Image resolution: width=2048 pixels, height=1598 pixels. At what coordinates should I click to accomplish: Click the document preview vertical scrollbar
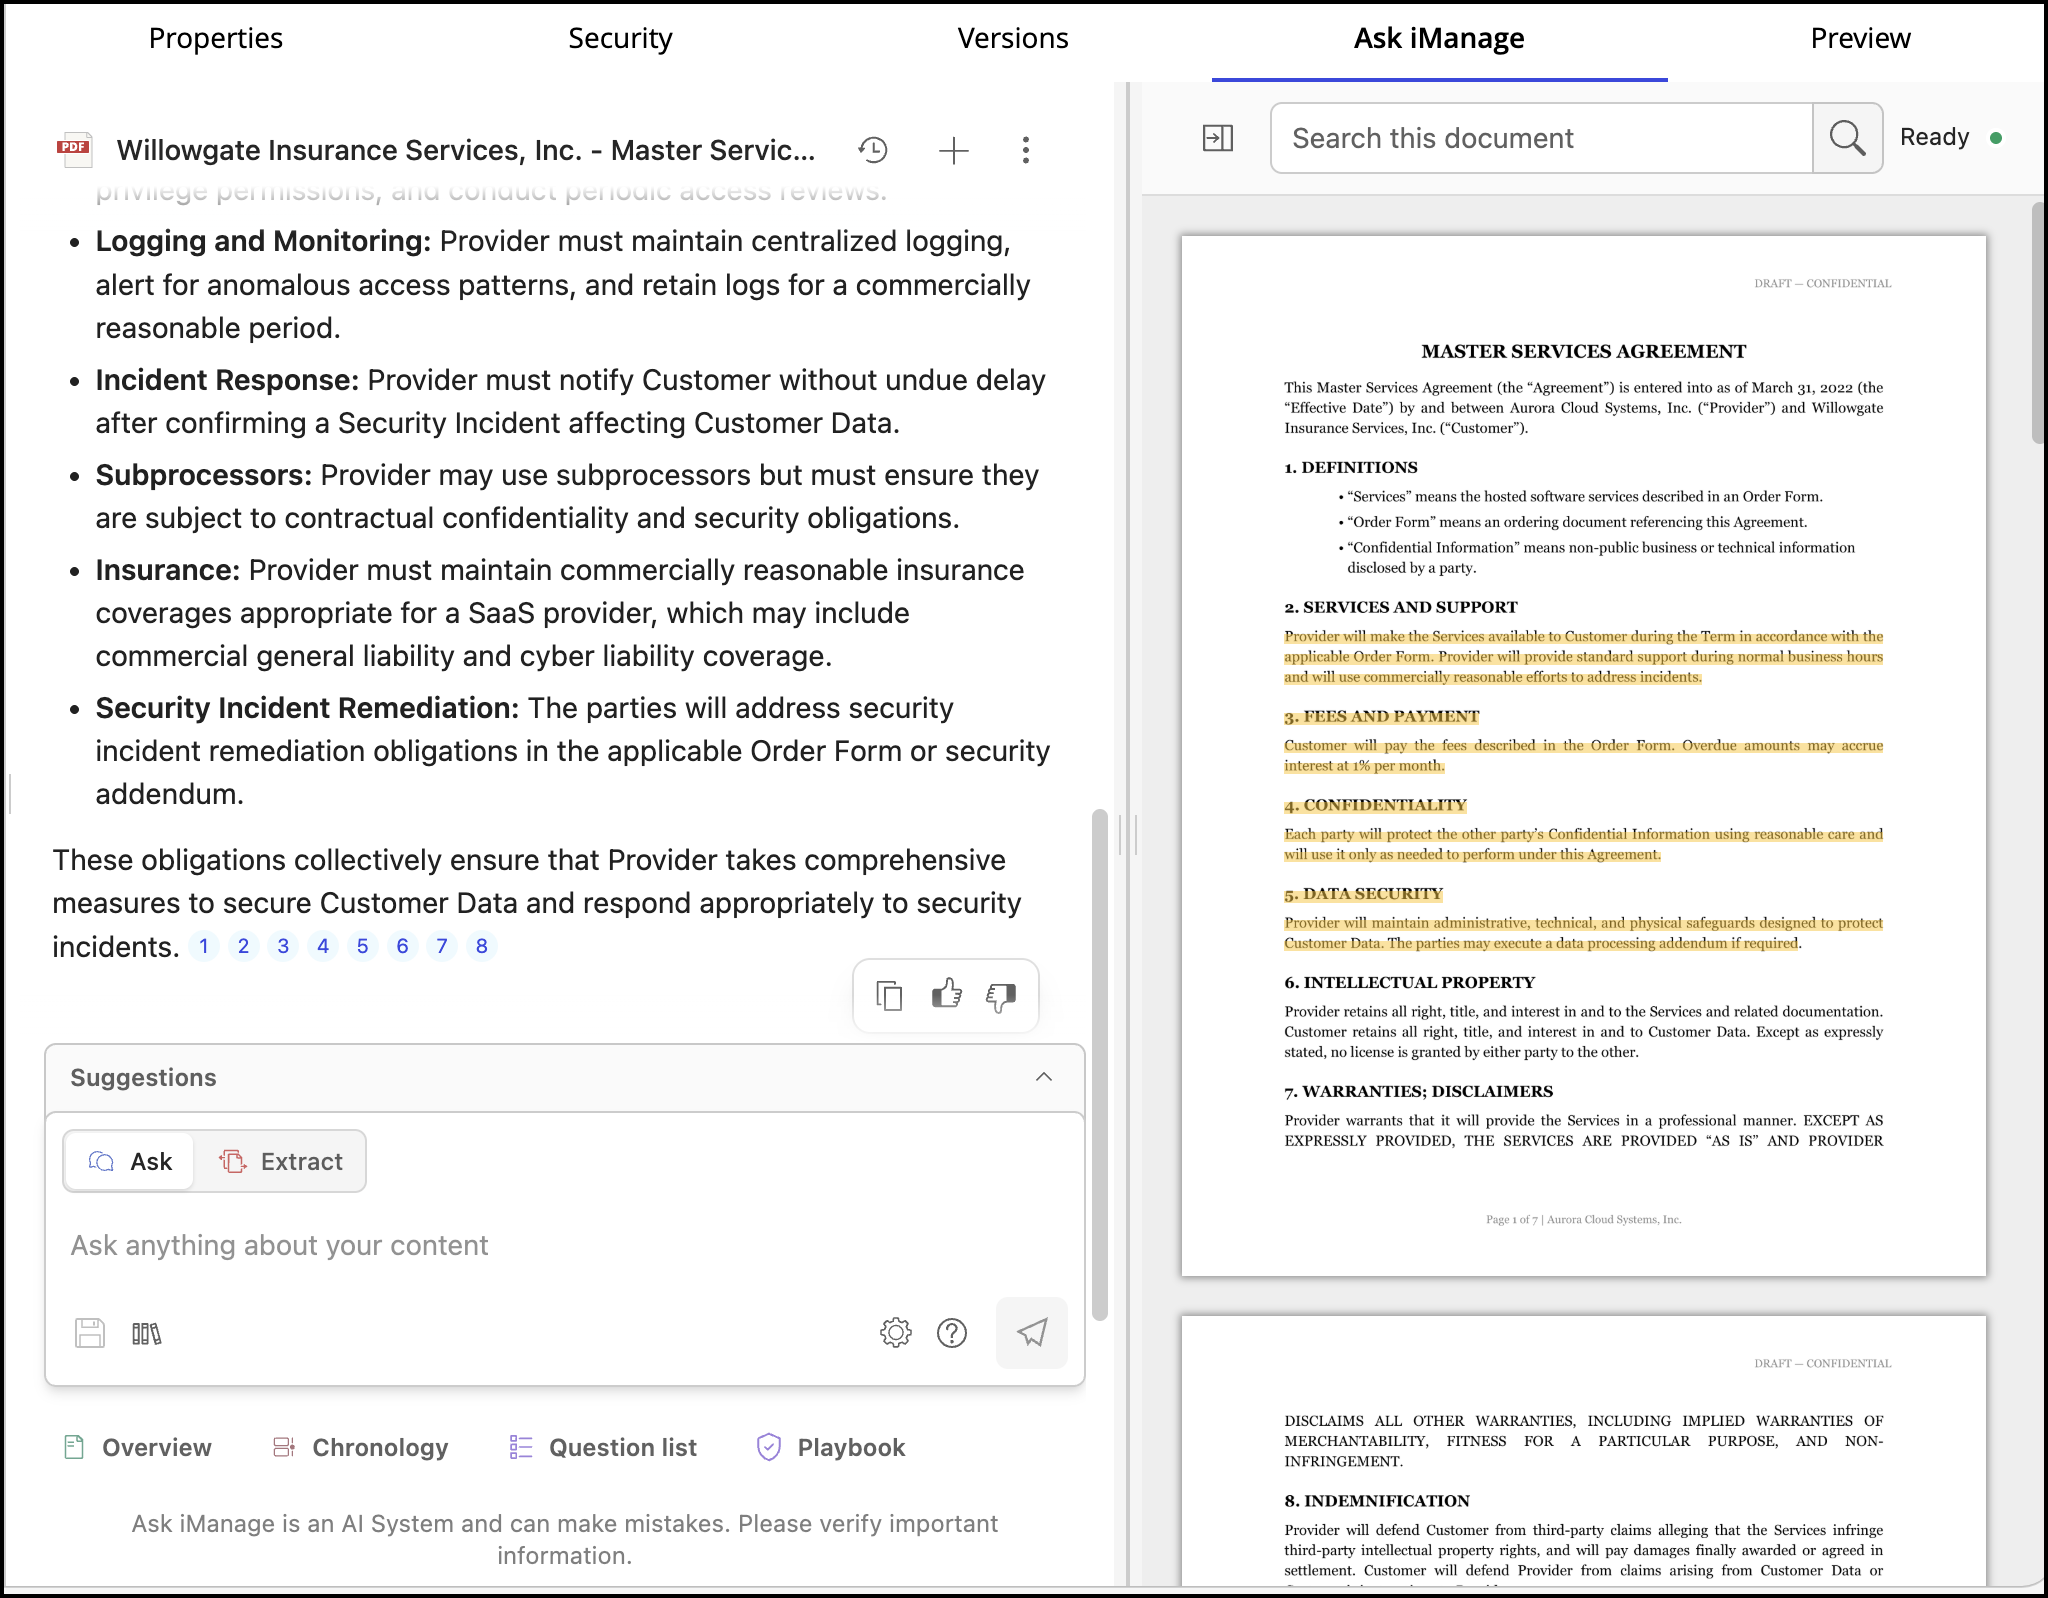click(x=2039, y=322)
